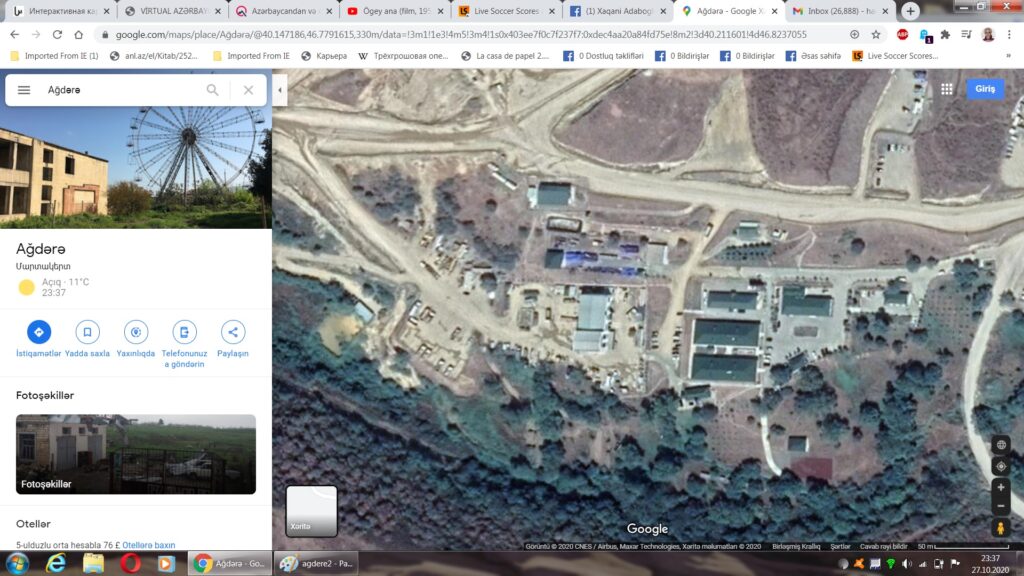
Task: Switch to Xəritə map layer view
Action: (x=311, y=511)
